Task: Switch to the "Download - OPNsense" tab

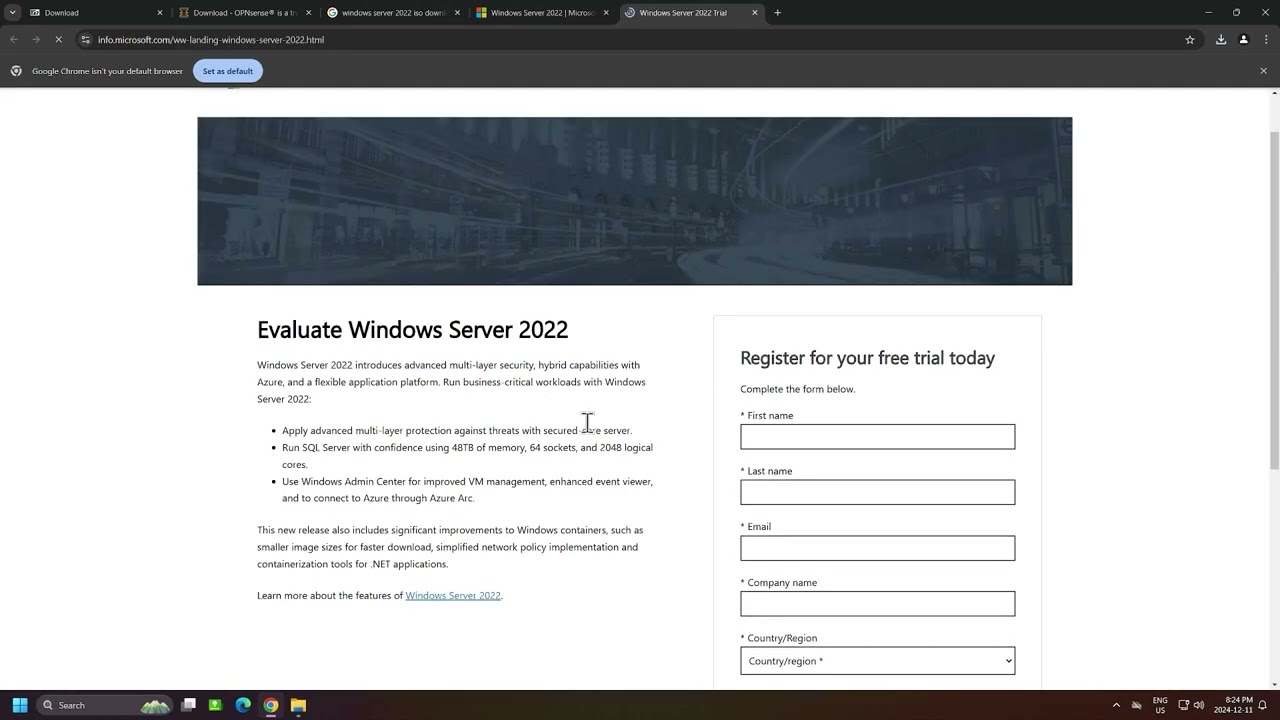Action: 245,13
